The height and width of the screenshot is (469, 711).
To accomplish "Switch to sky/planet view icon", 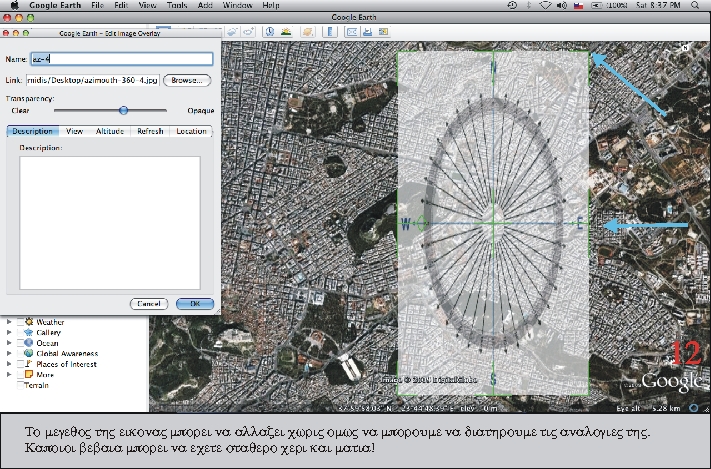I will click(x=308, y=31).
